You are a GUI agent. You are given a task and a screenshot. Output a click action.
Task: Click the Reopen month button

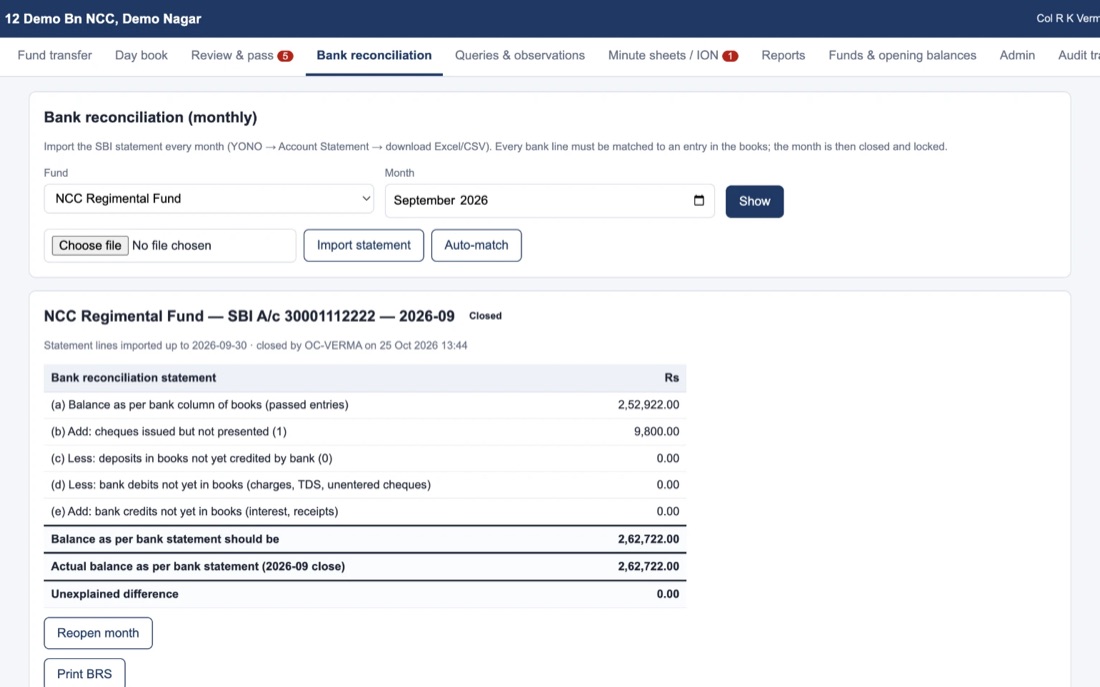click(98, 633)
